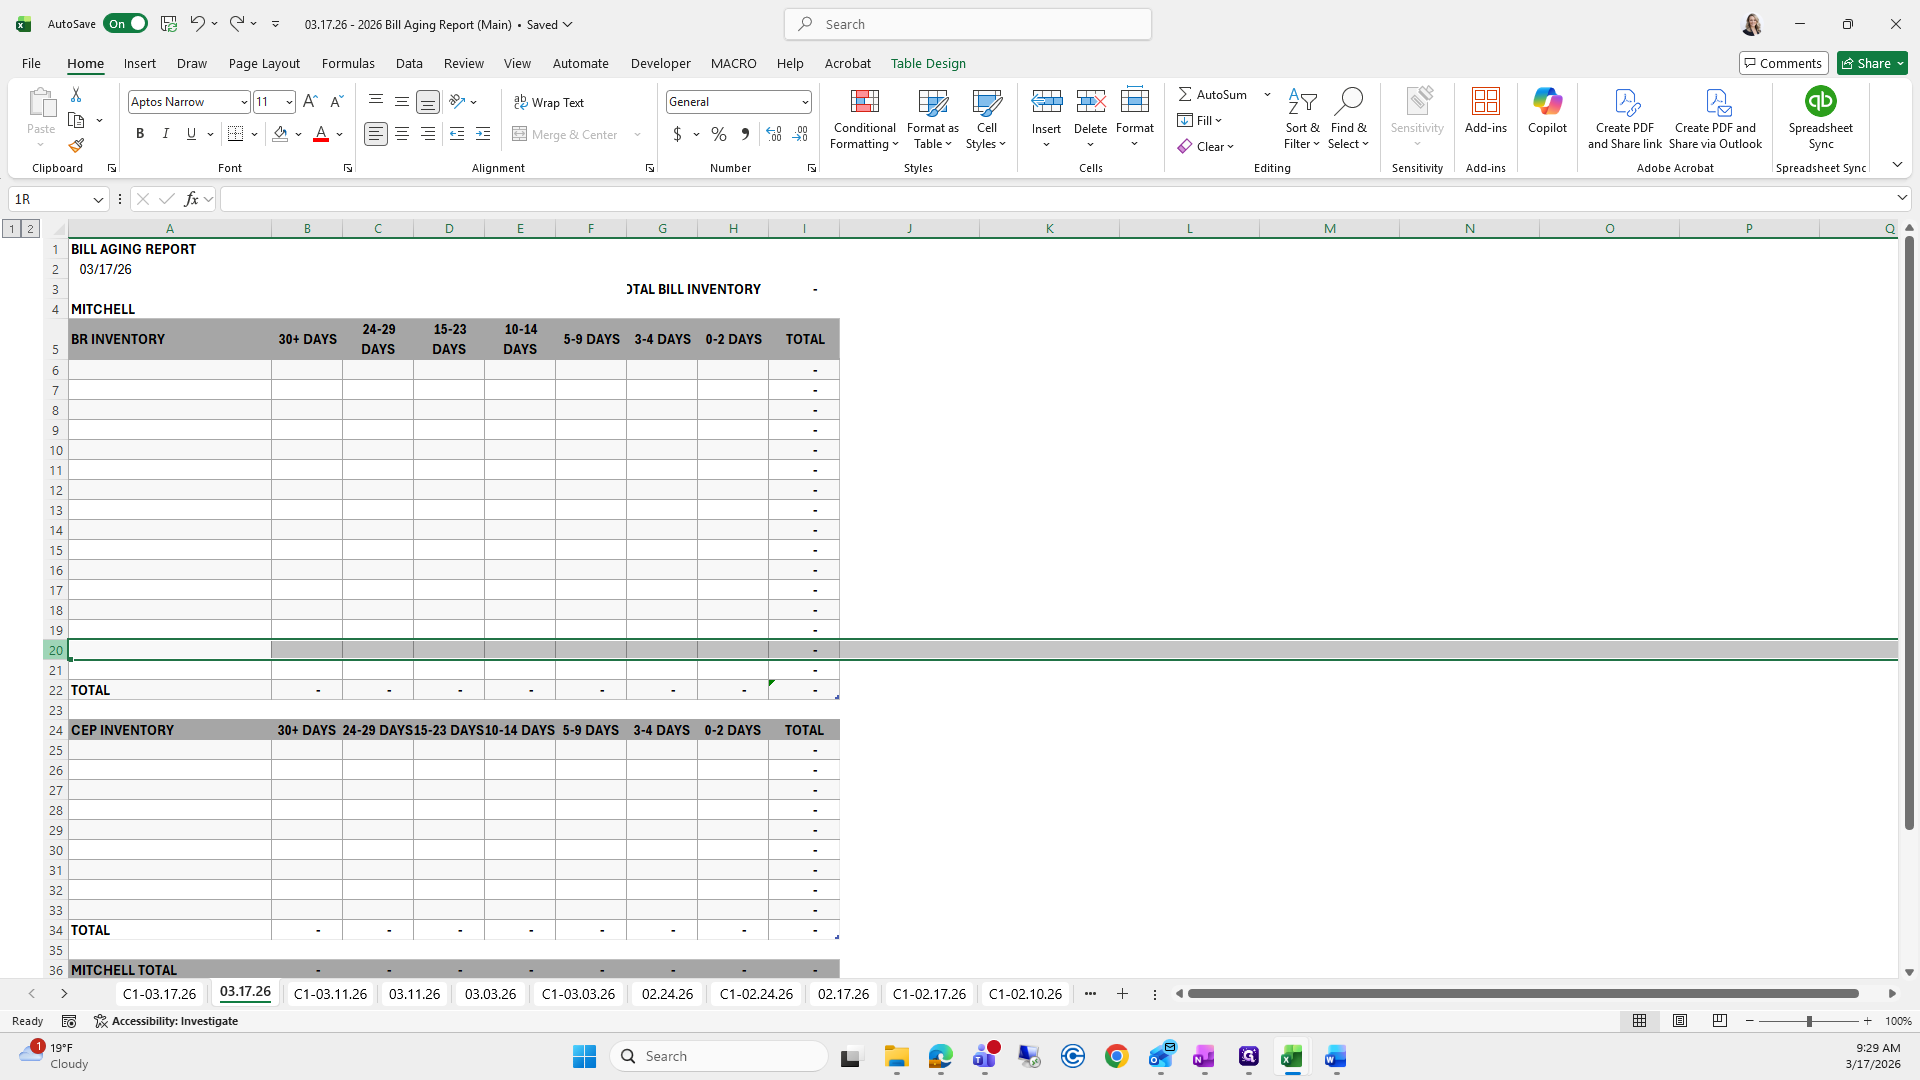Click the zoom level slider handle
The width and height of the screenshot is (1920, 1080).
tap(1808, 1021)
